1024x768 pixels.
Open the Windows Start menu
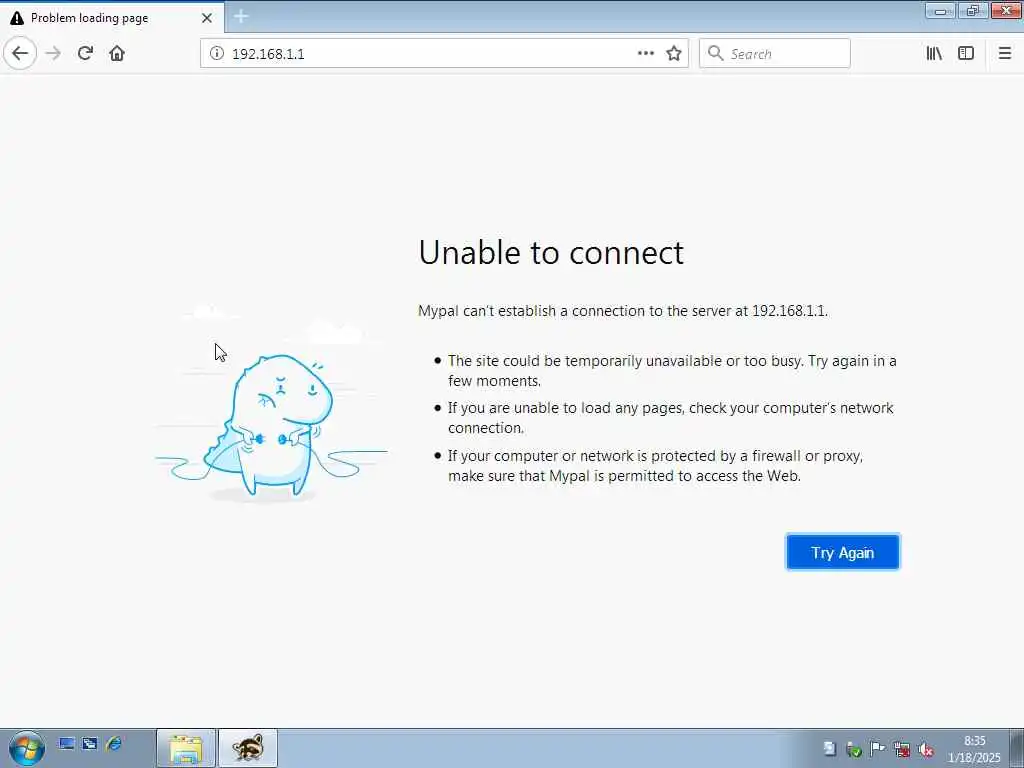click(26, 748)
